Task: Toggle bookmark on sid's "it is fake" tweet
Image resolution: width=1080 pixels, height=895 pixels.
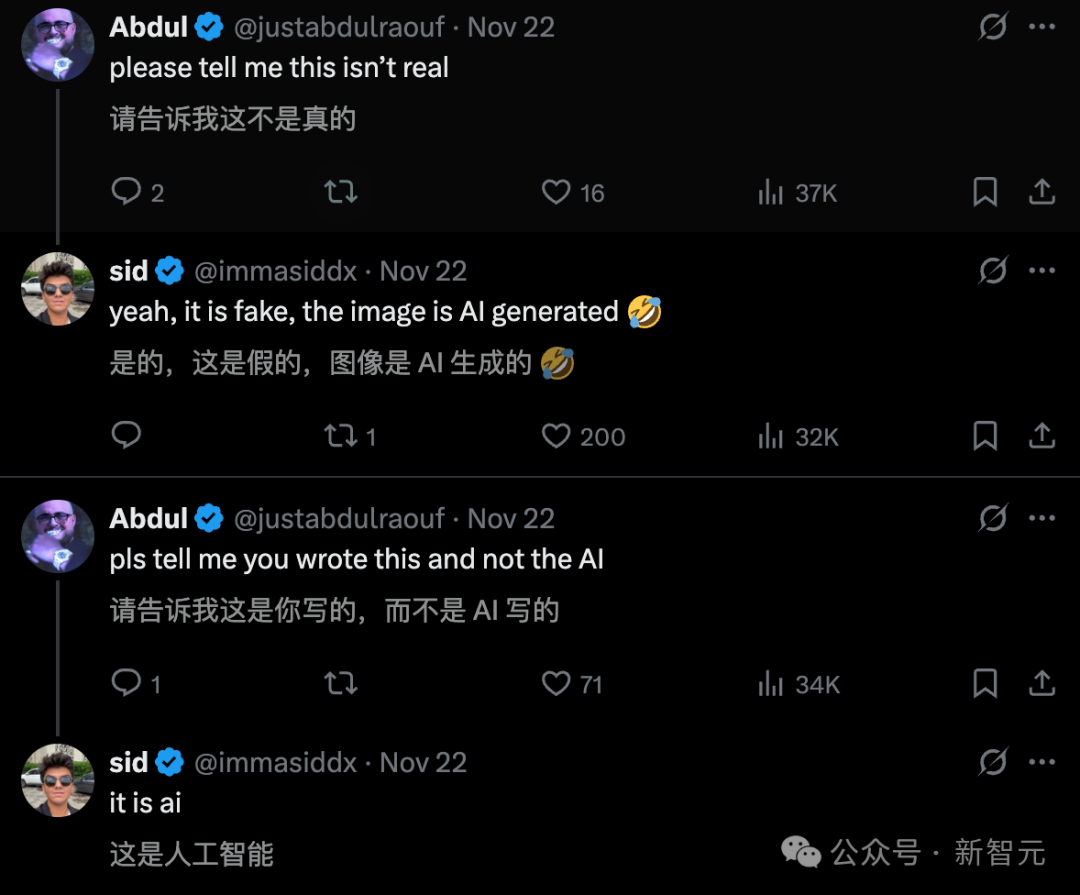Action: point(985,436)
